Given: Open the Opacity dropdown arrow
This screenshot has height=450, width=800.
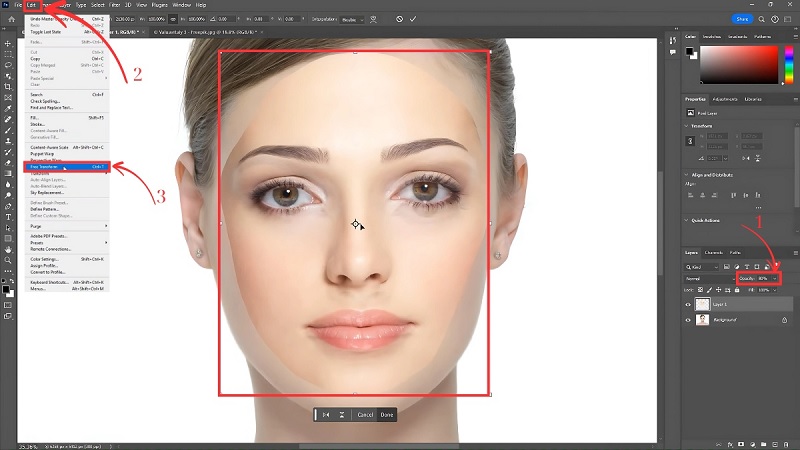Looking at the screenshot, I should (774, 279).
